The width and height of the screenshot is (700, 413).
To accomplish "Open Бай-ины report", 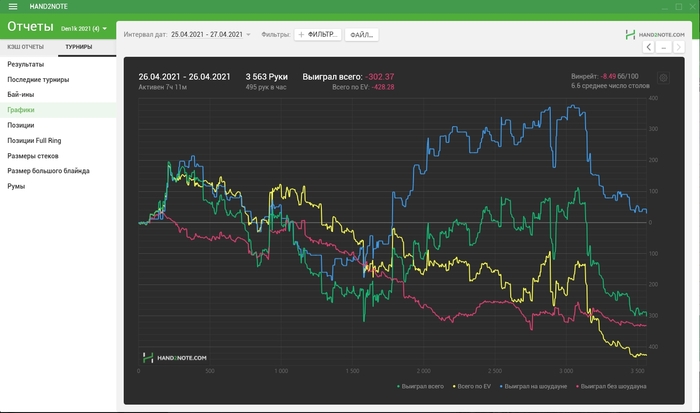I will pos(58,95).
